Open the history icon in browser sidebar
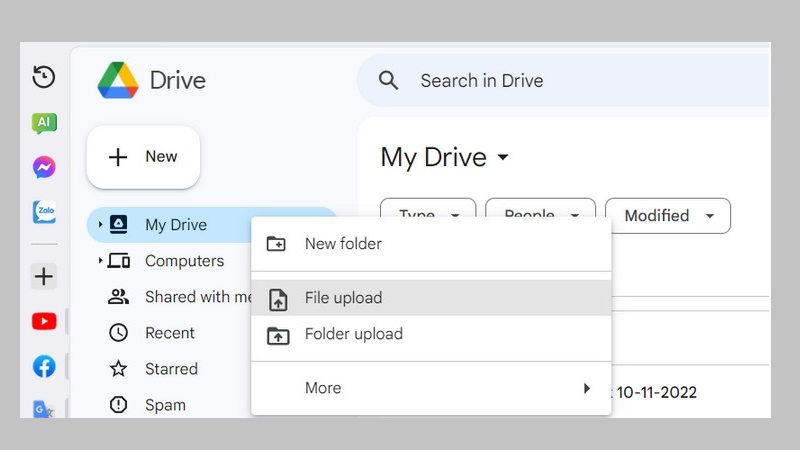Viewport: 800px width, 450px height. pyautogui.click(x=44, y=77)
